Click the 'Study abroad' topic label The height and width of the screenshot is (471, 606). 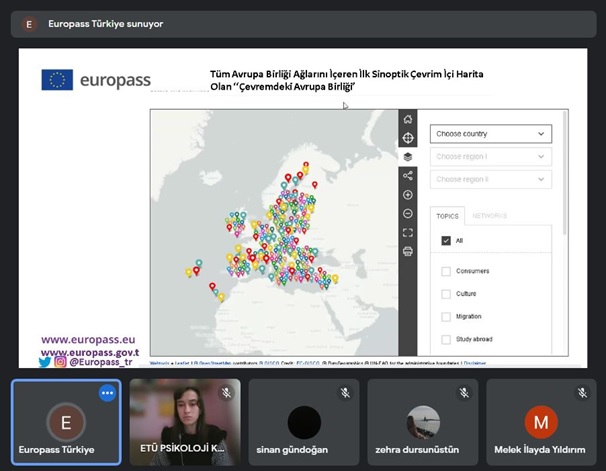pyautogui.click(x=474, y=339)
